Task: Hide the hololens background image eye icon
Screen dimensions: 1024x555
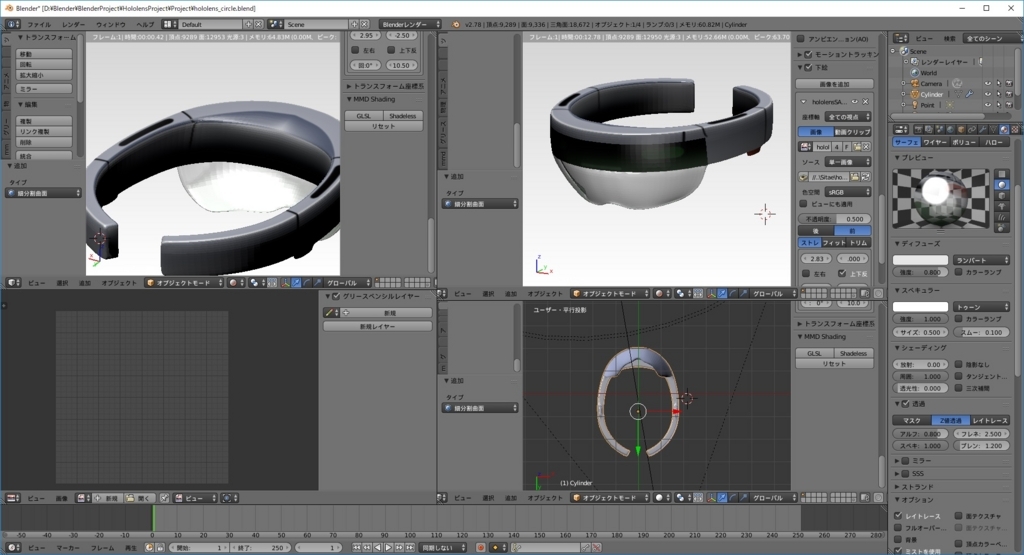Action: tap(854, 102)
